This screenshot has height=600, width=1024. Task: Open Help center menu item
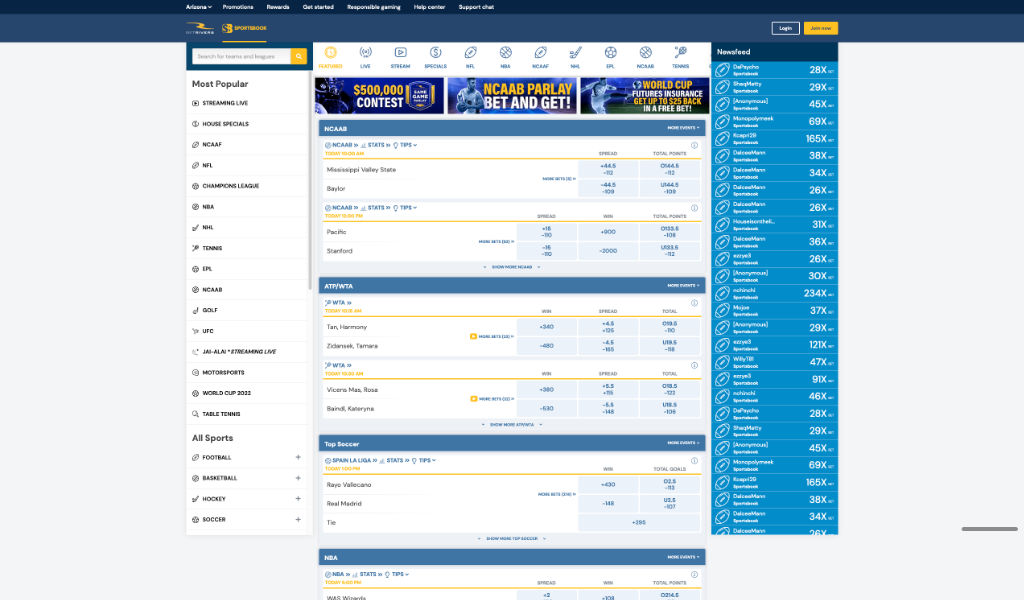[x=429, y=7]
